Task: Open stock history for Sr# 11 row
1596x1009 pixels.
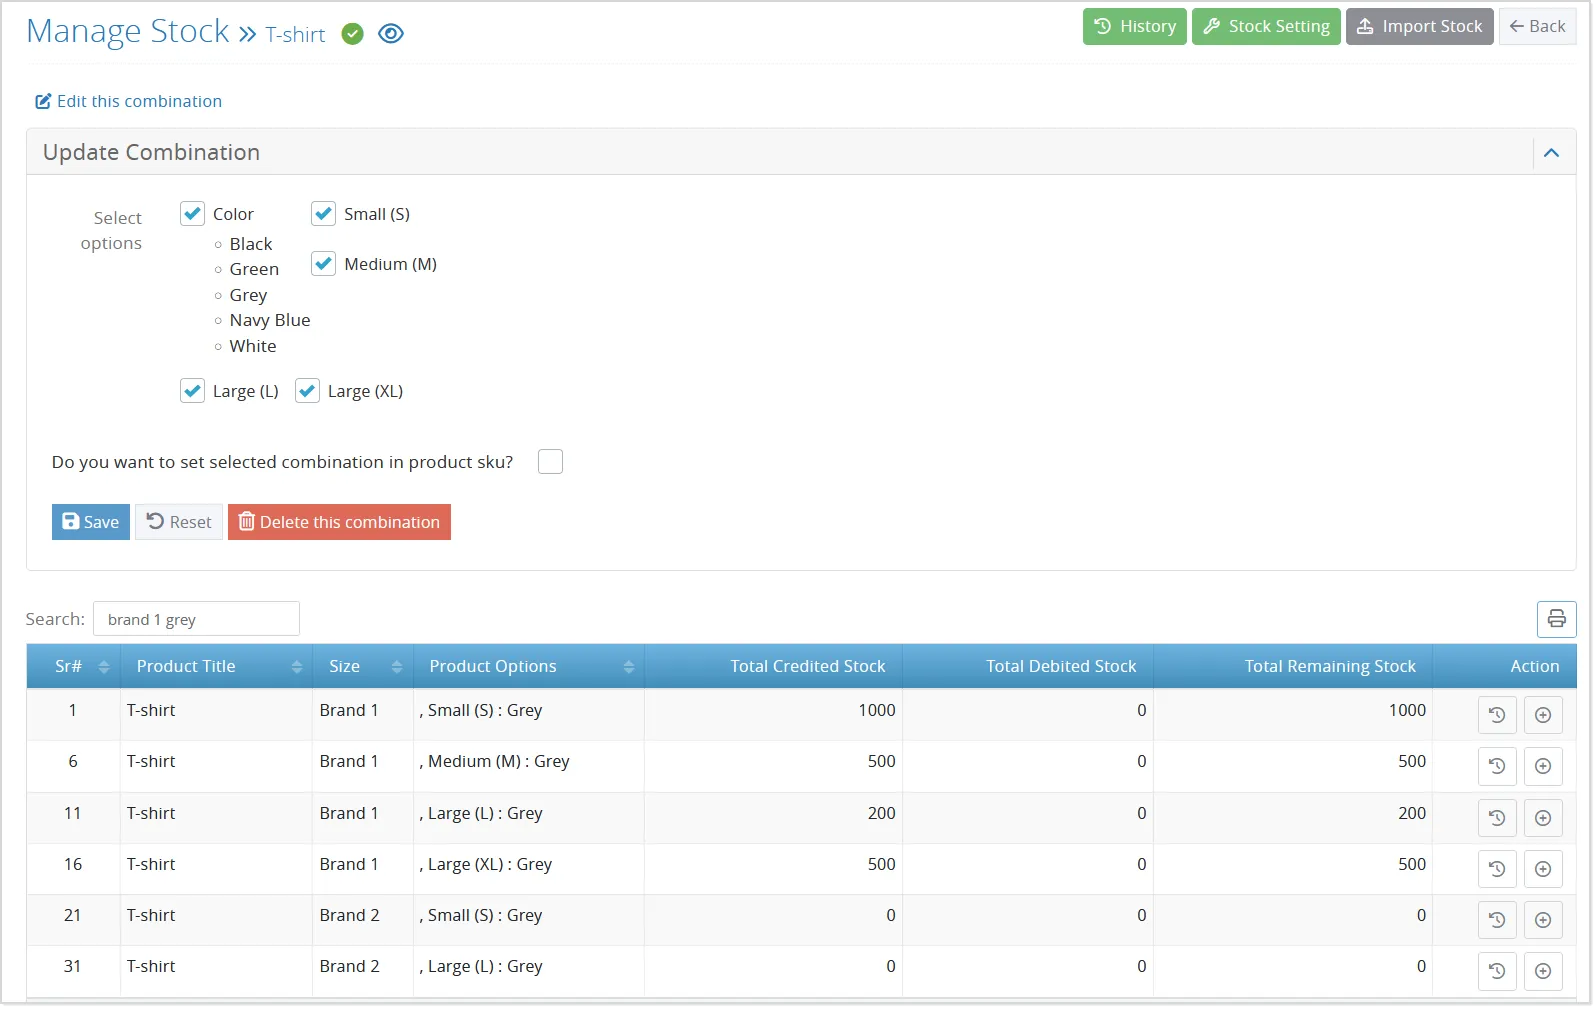Action: pos(1497,818)
